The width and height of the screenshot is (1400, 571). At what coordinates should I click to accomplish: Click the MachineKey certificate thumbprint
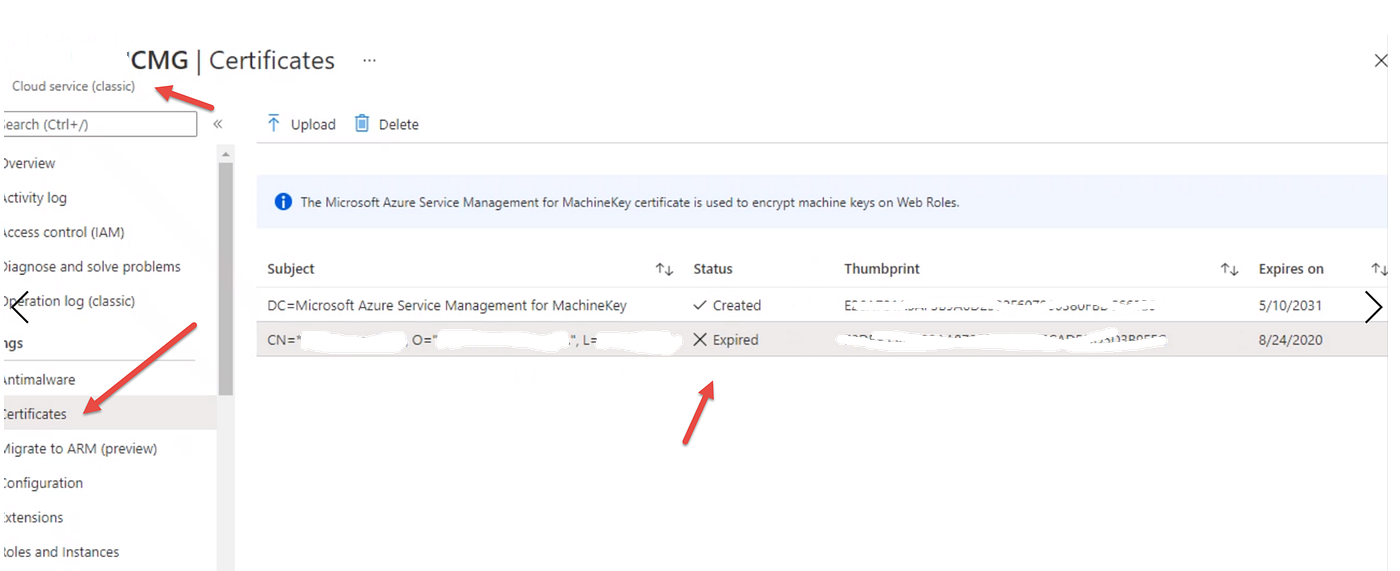(x=1000, y=305)
